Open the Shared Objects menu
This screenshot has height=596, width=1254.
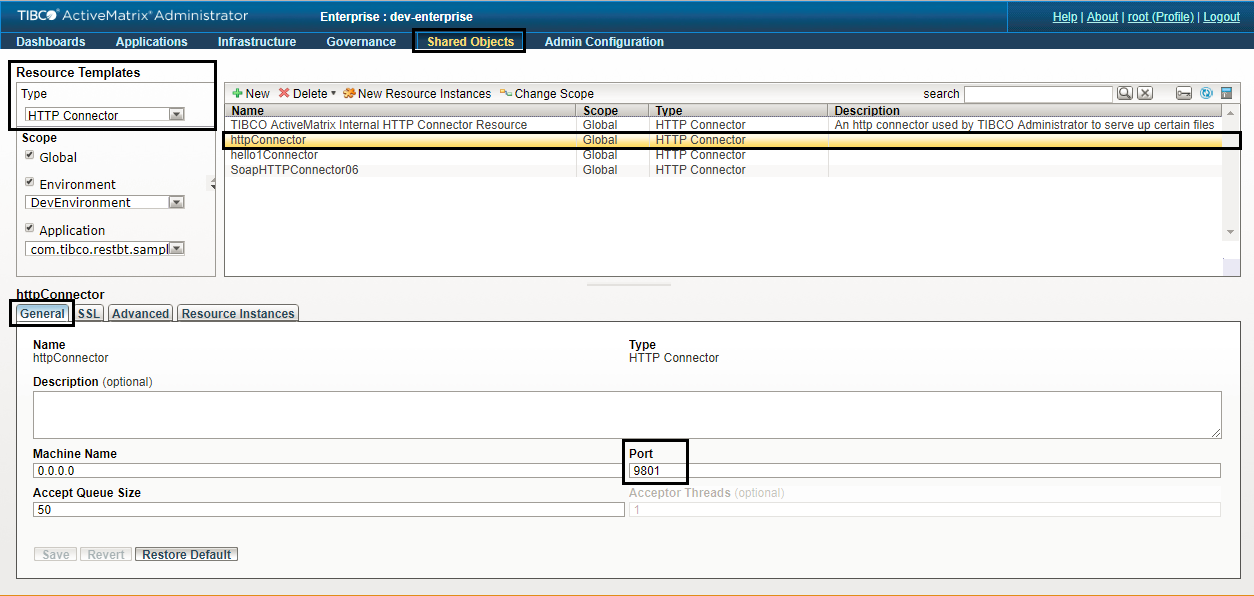[470, 42]
